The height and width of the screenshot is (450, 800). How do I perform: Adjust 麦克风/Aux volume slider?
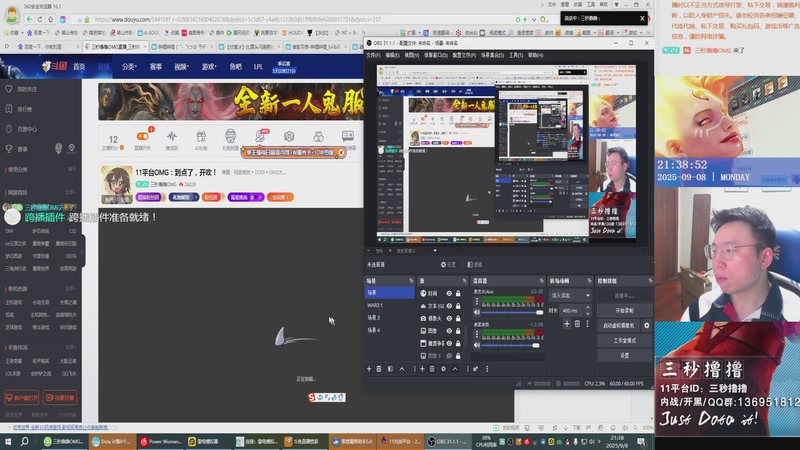(x=511, y=312)
